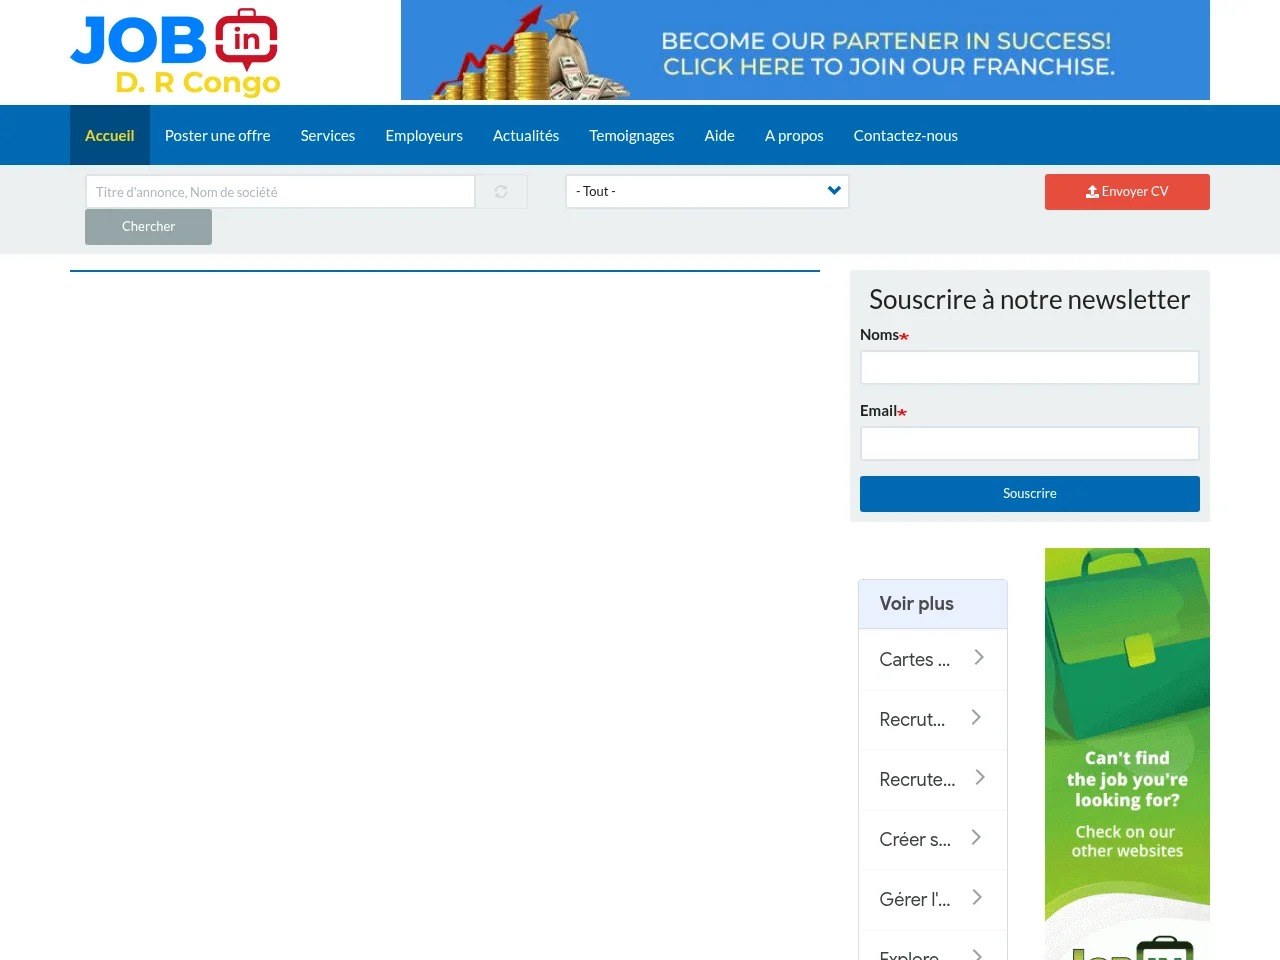This screenshot has height=960, width=1280.
Task: Open the Créer s... list entry
Action: click(x=933, y=840)
